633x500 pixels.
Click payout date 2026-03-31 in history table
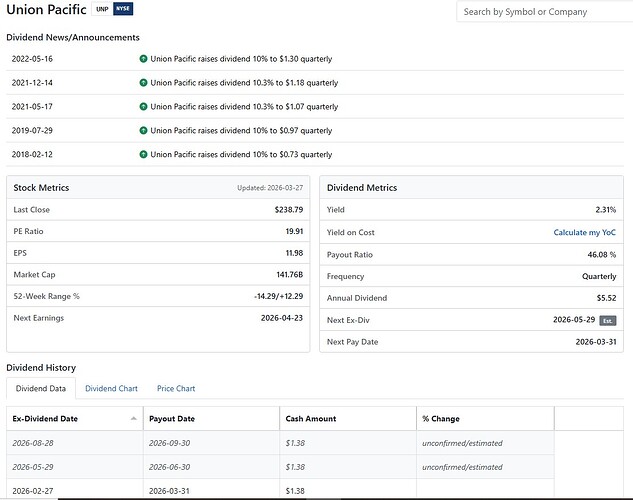pyautogui.click(x=169, y=491)
